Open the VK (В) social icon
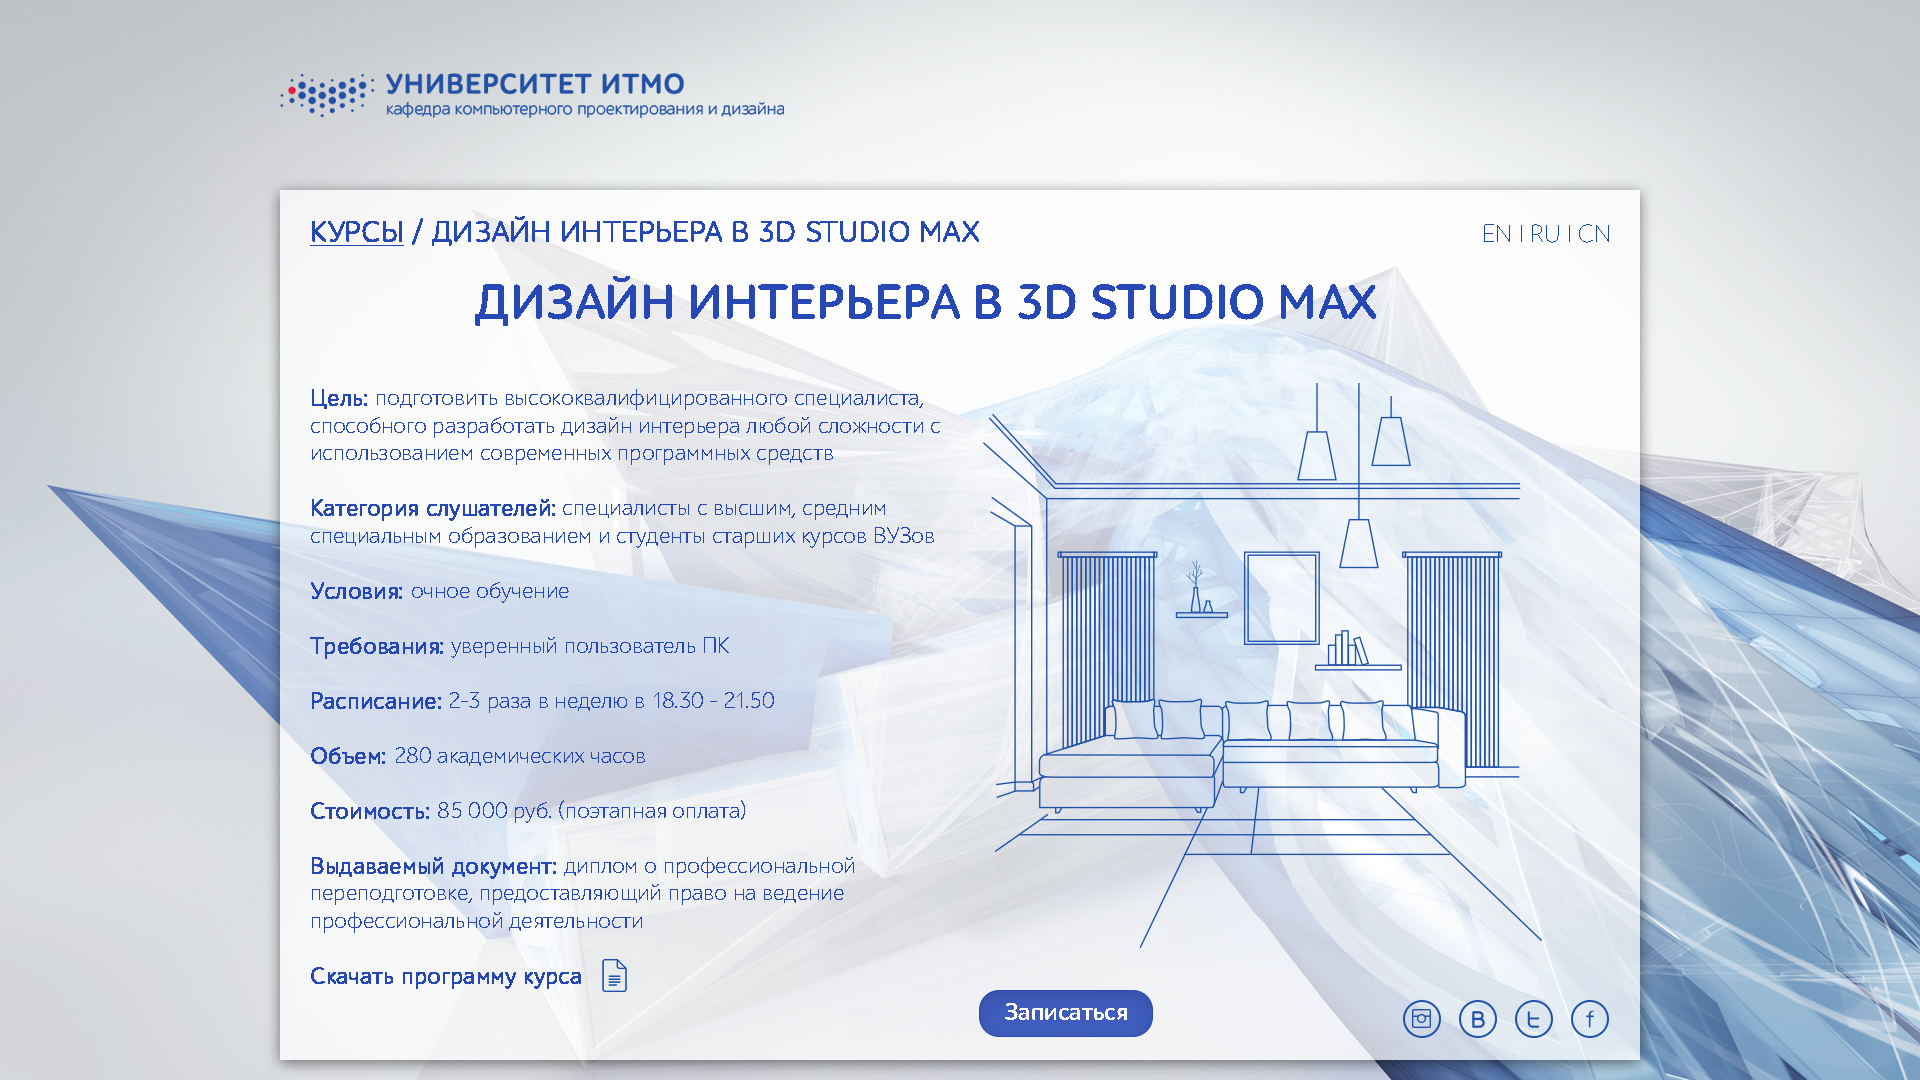Screen dimensions: 1920x1080 tap(1477, 1019)
